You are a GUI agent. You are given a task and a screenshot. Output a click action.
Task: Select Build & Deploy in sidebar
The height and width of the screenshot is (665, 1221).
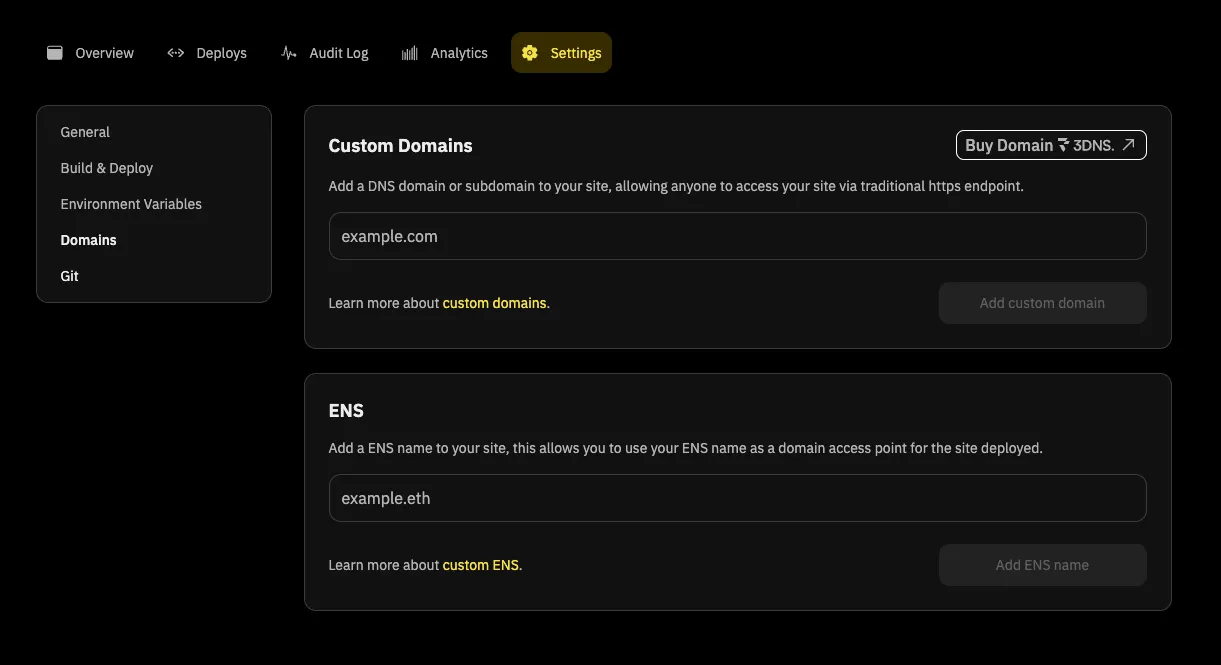point(107,168)
